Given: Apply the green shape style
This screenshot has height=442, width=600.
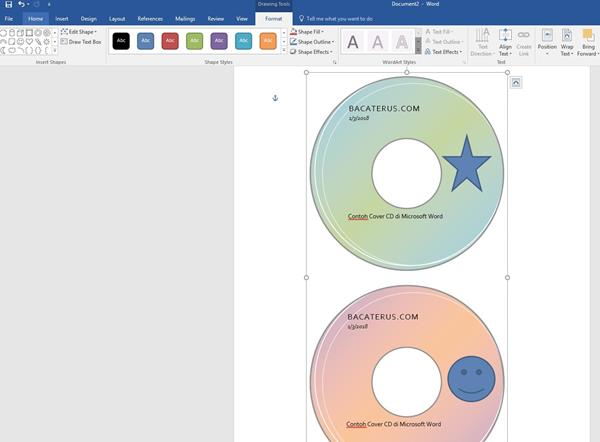Looking at the screenshot, I should coord(194,41).
